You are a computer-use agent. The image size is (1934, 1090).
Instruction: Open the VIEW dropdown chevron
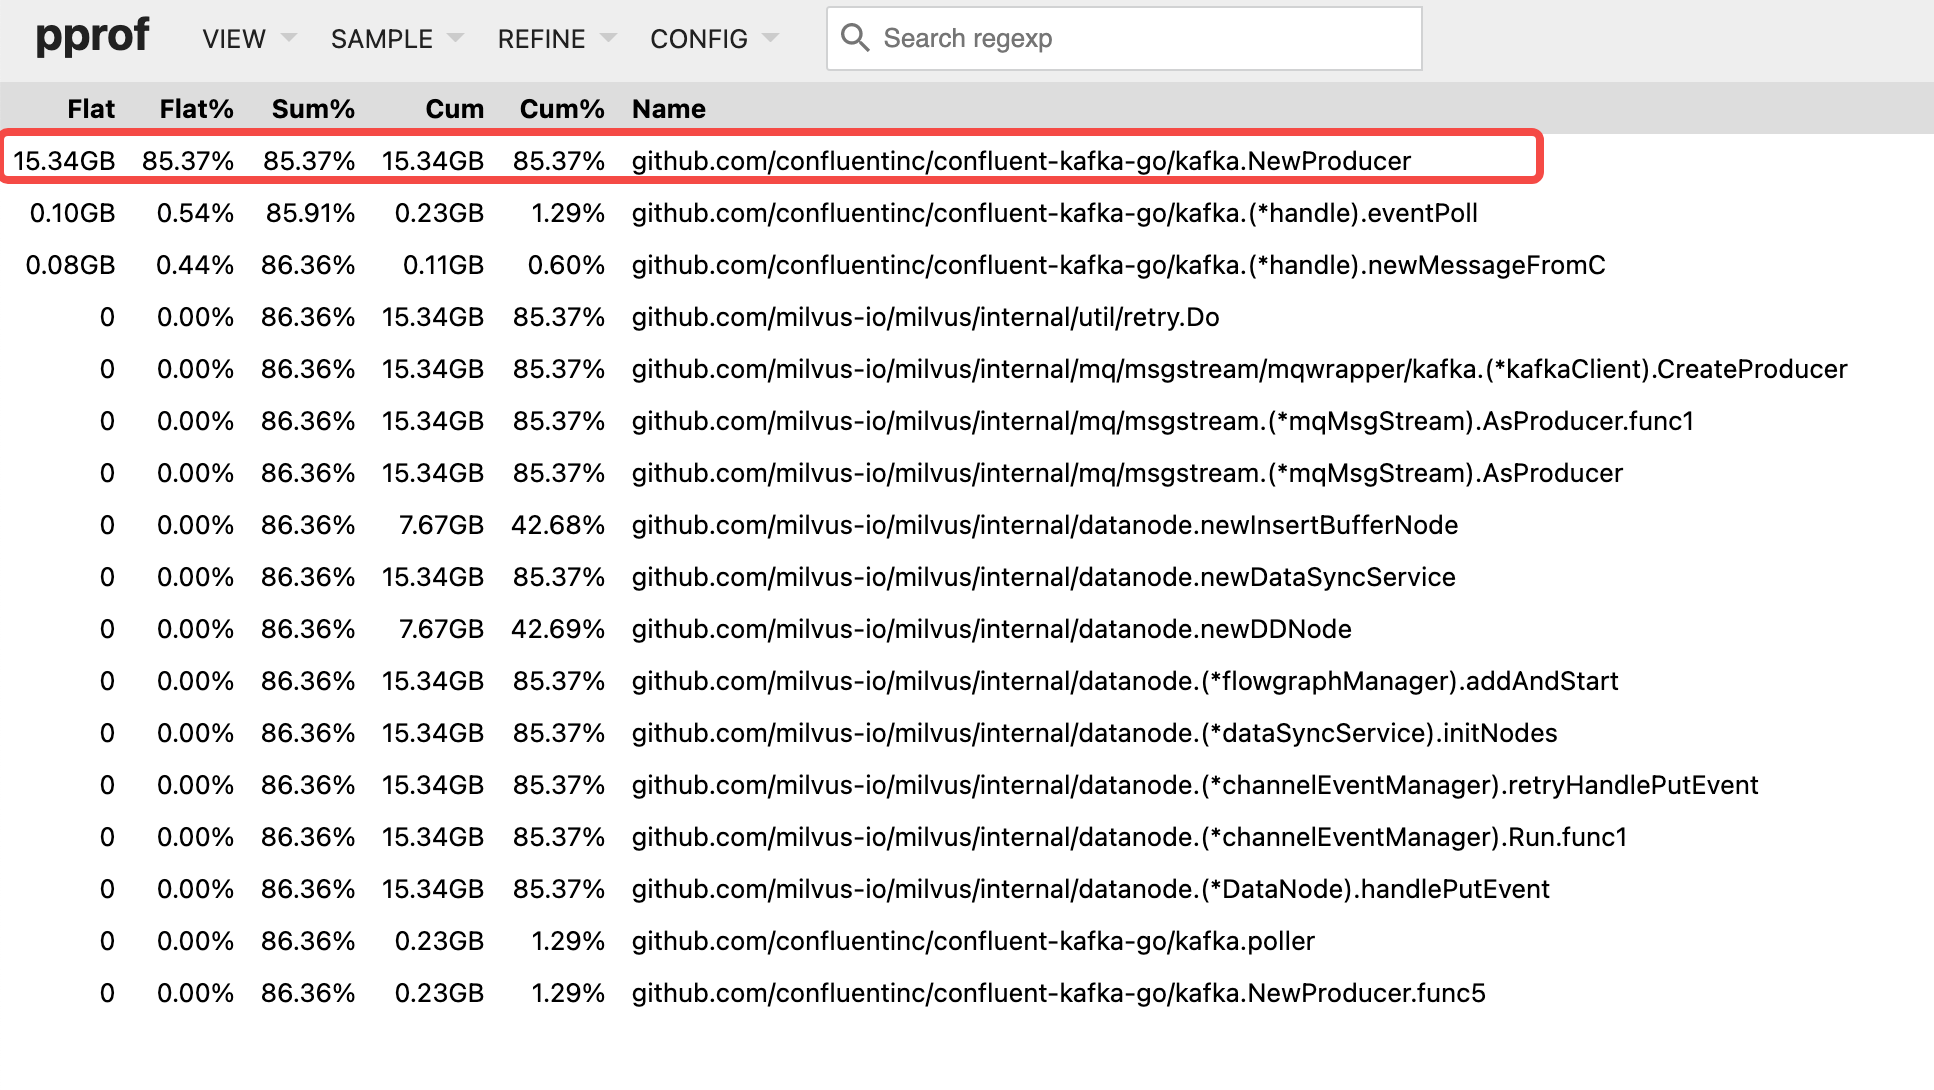(x=289, y=38)
